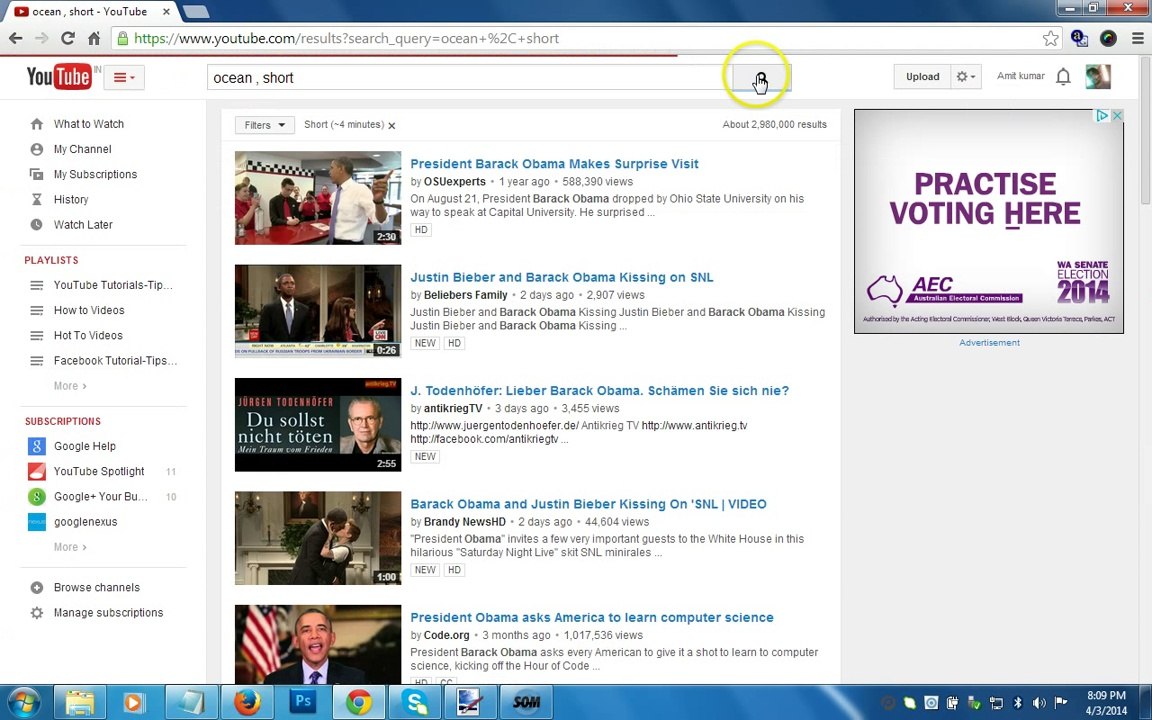
Task: Open the Brandy NewsHD channel
Action: tap(465, 522)
